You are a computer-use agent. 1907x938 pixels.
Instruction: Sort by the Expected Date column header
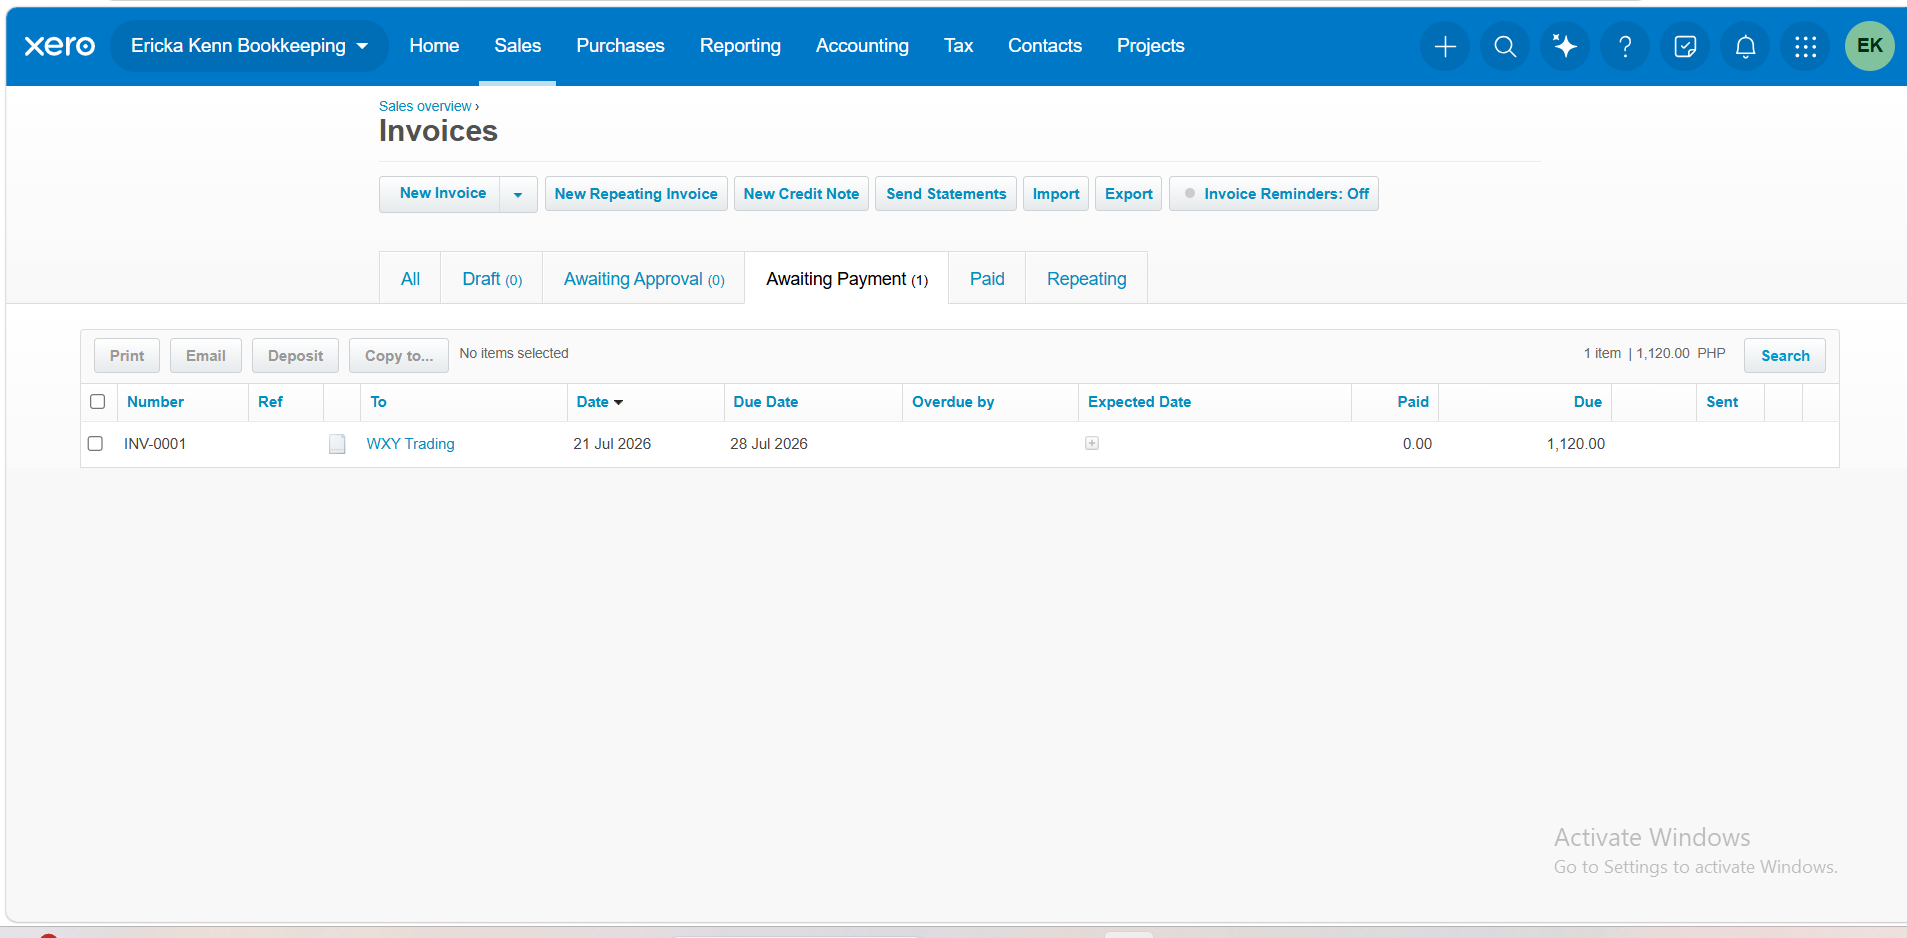(1139, 402)
